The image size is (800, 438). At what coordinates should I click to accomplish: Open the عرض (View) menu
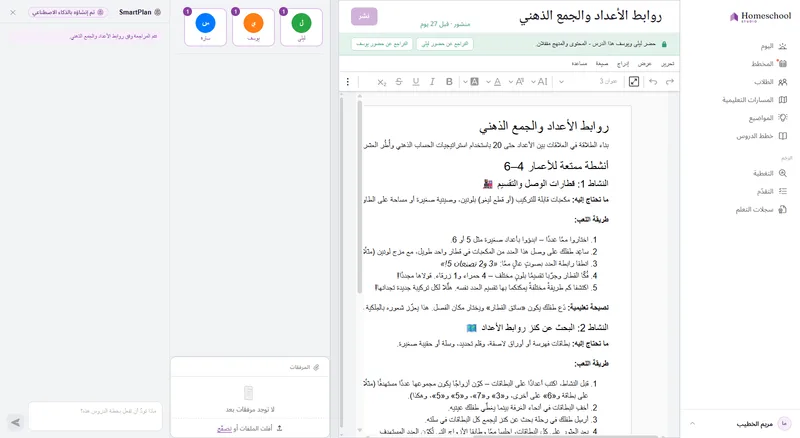tap(644, 64)
